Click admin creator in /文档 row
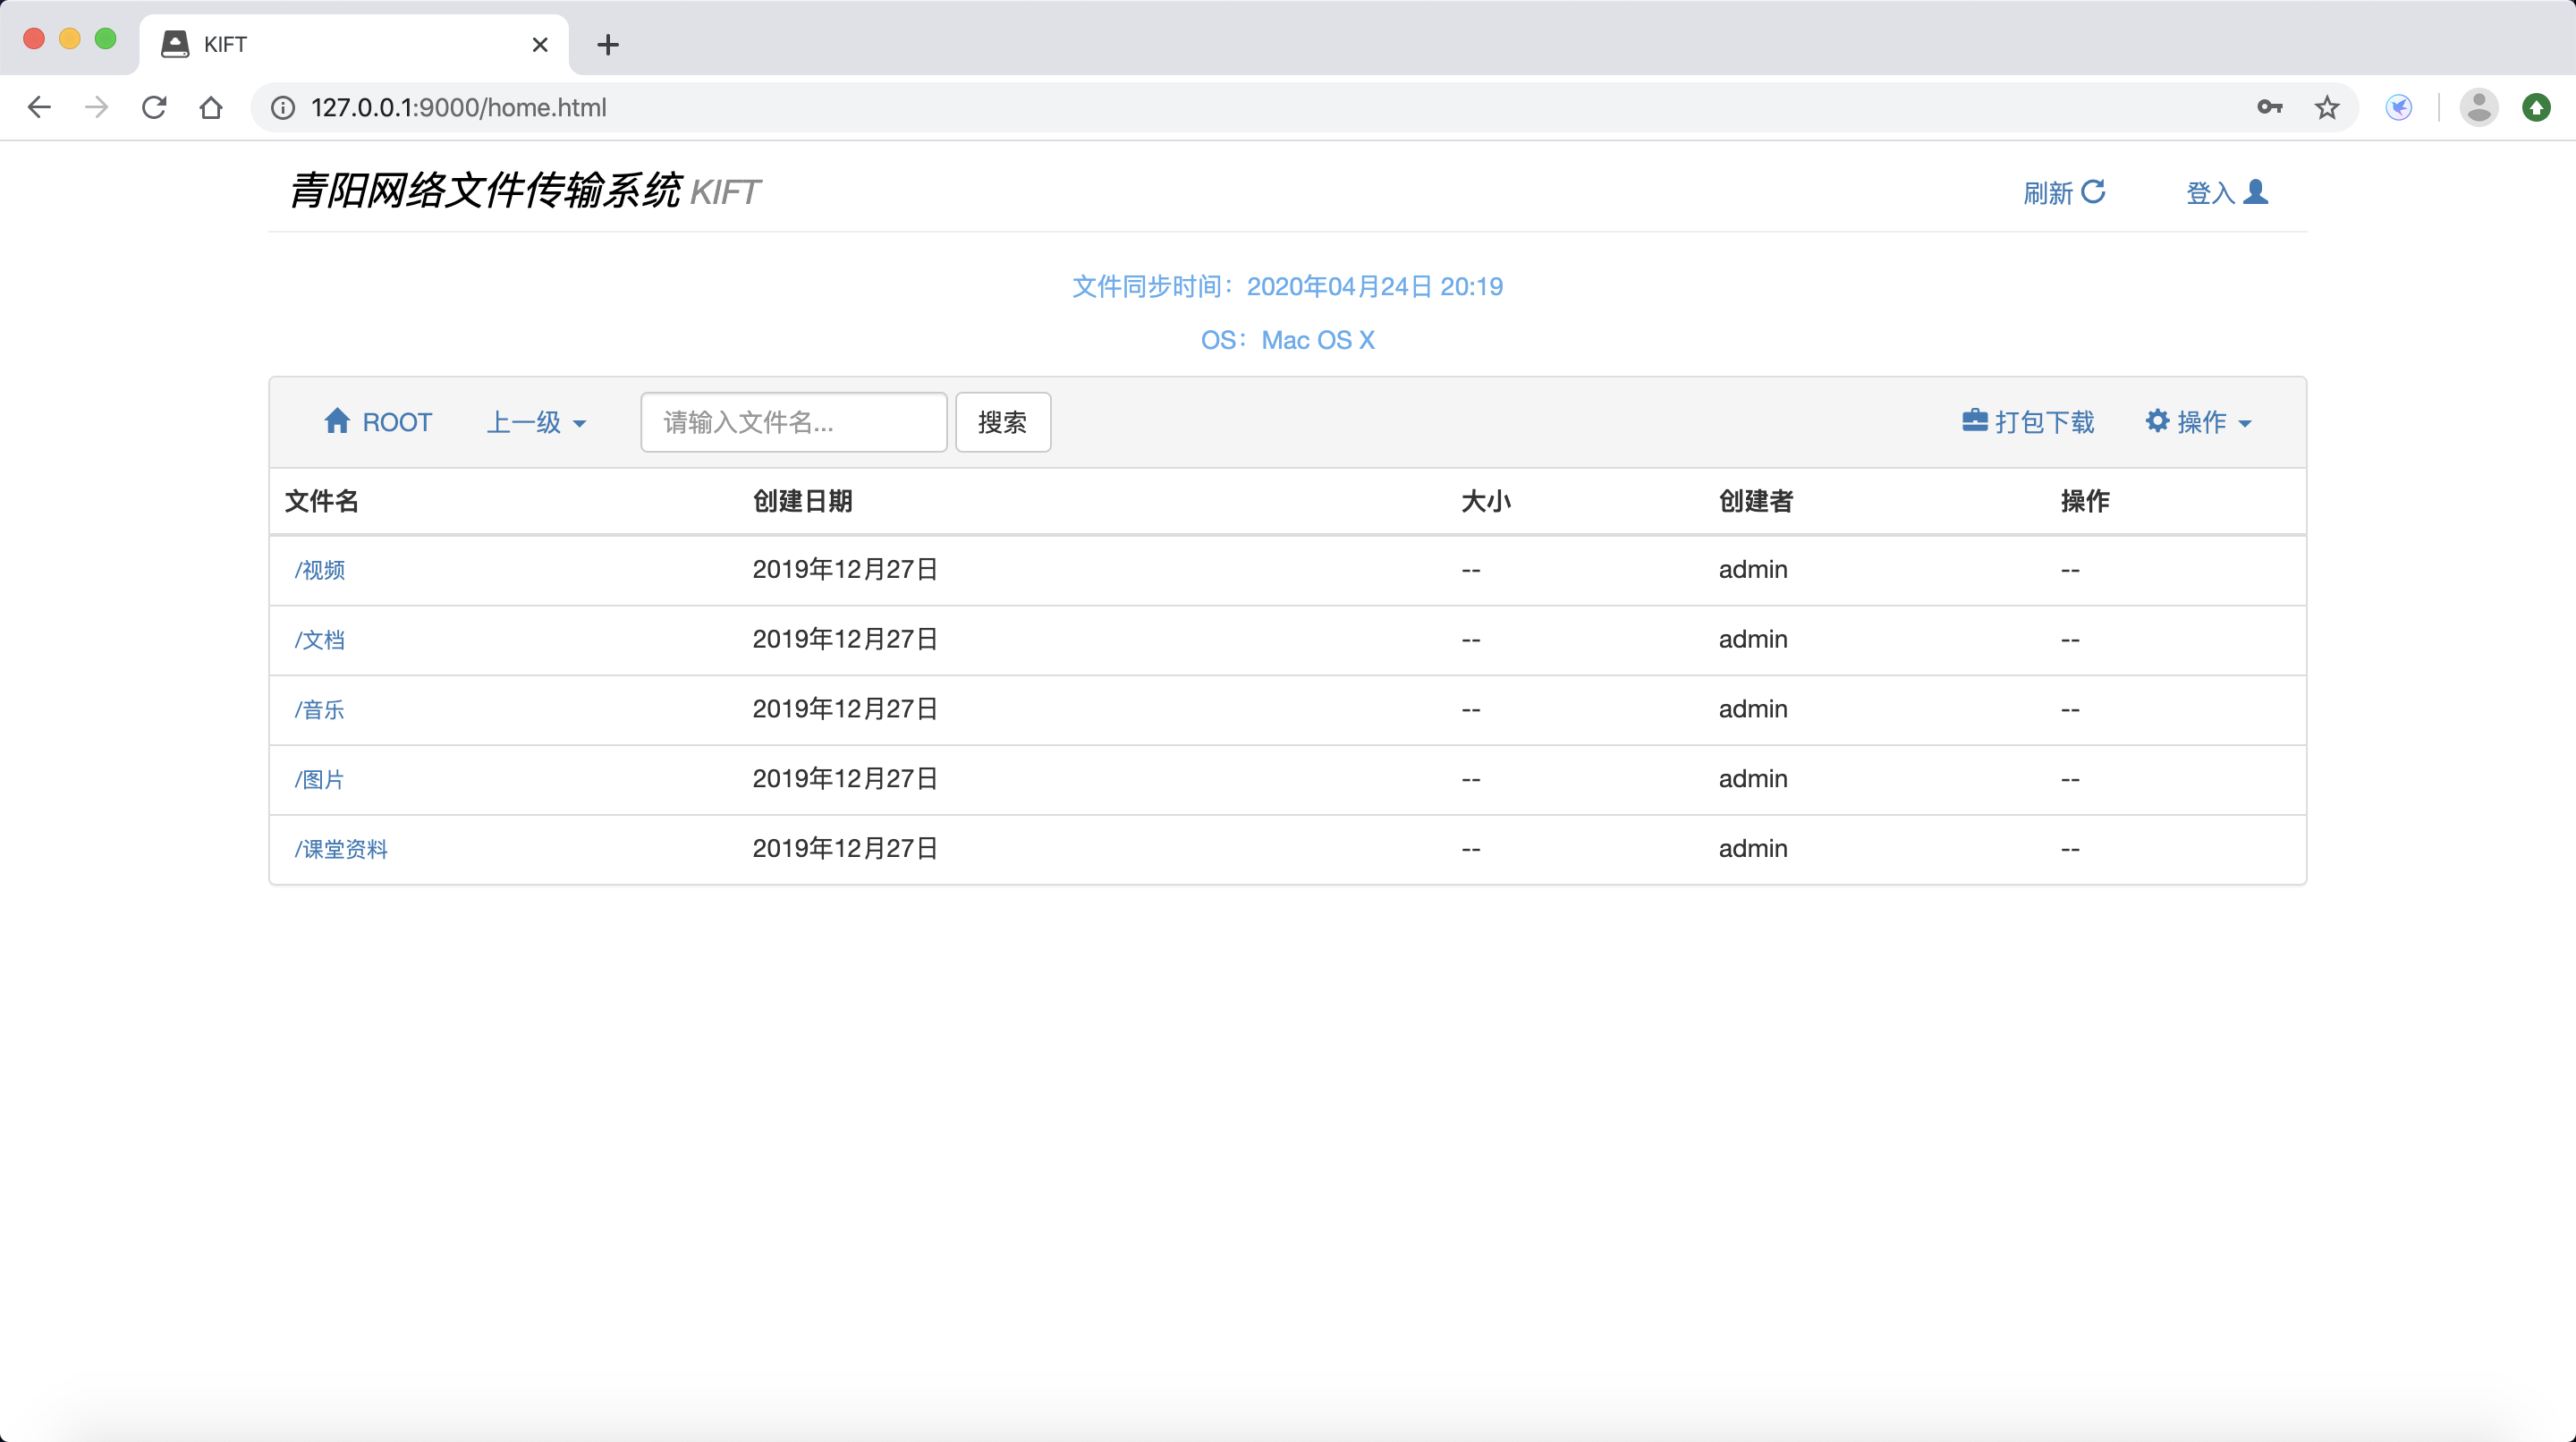The image size is (2576, 1442). (x=1753, y=639)
